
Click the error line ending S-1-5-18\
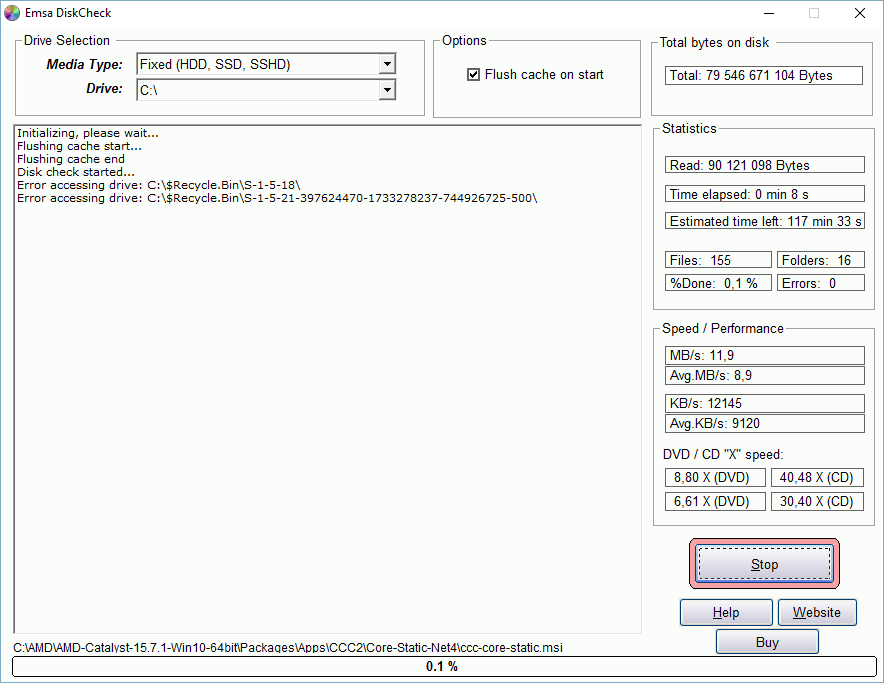[x=159, y=185]
